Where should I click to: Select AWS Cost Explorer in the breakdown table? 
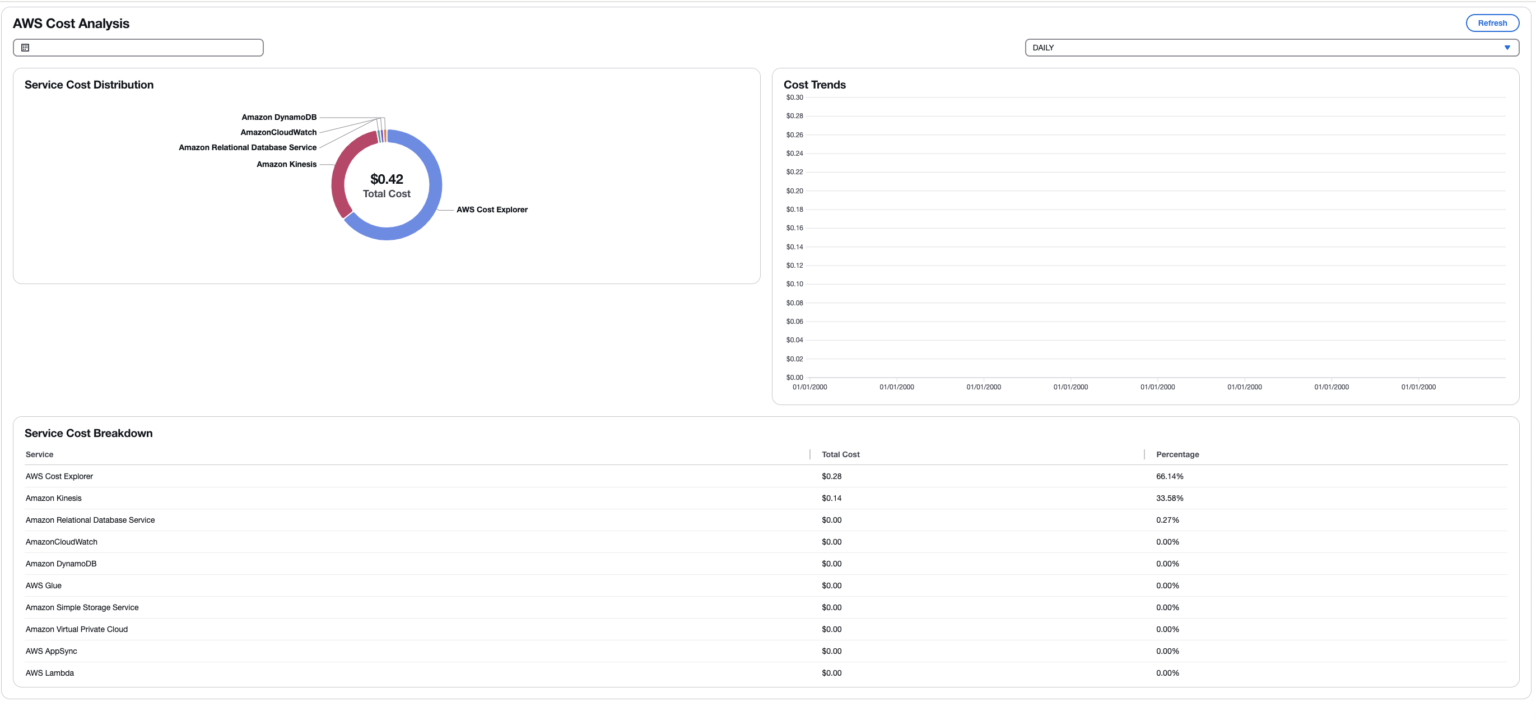pyautogui.click(x=59, y=476)
